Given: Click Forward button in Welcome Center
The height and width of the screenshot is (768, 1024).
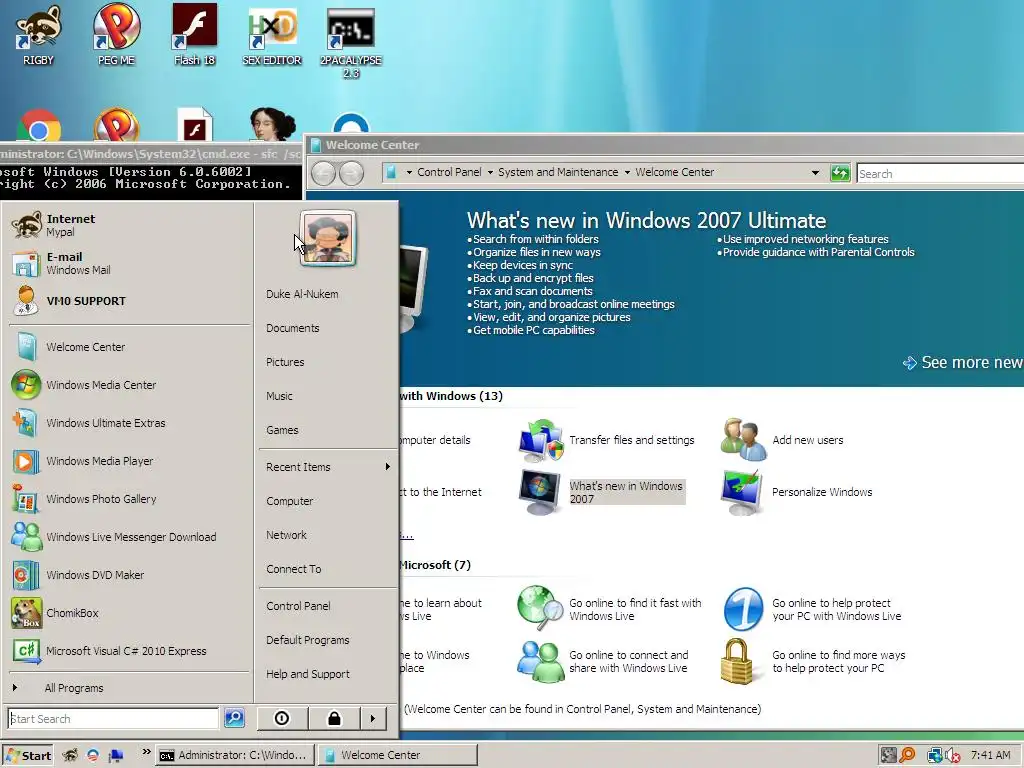Looking at the screenshot, I should pos(351,172).
